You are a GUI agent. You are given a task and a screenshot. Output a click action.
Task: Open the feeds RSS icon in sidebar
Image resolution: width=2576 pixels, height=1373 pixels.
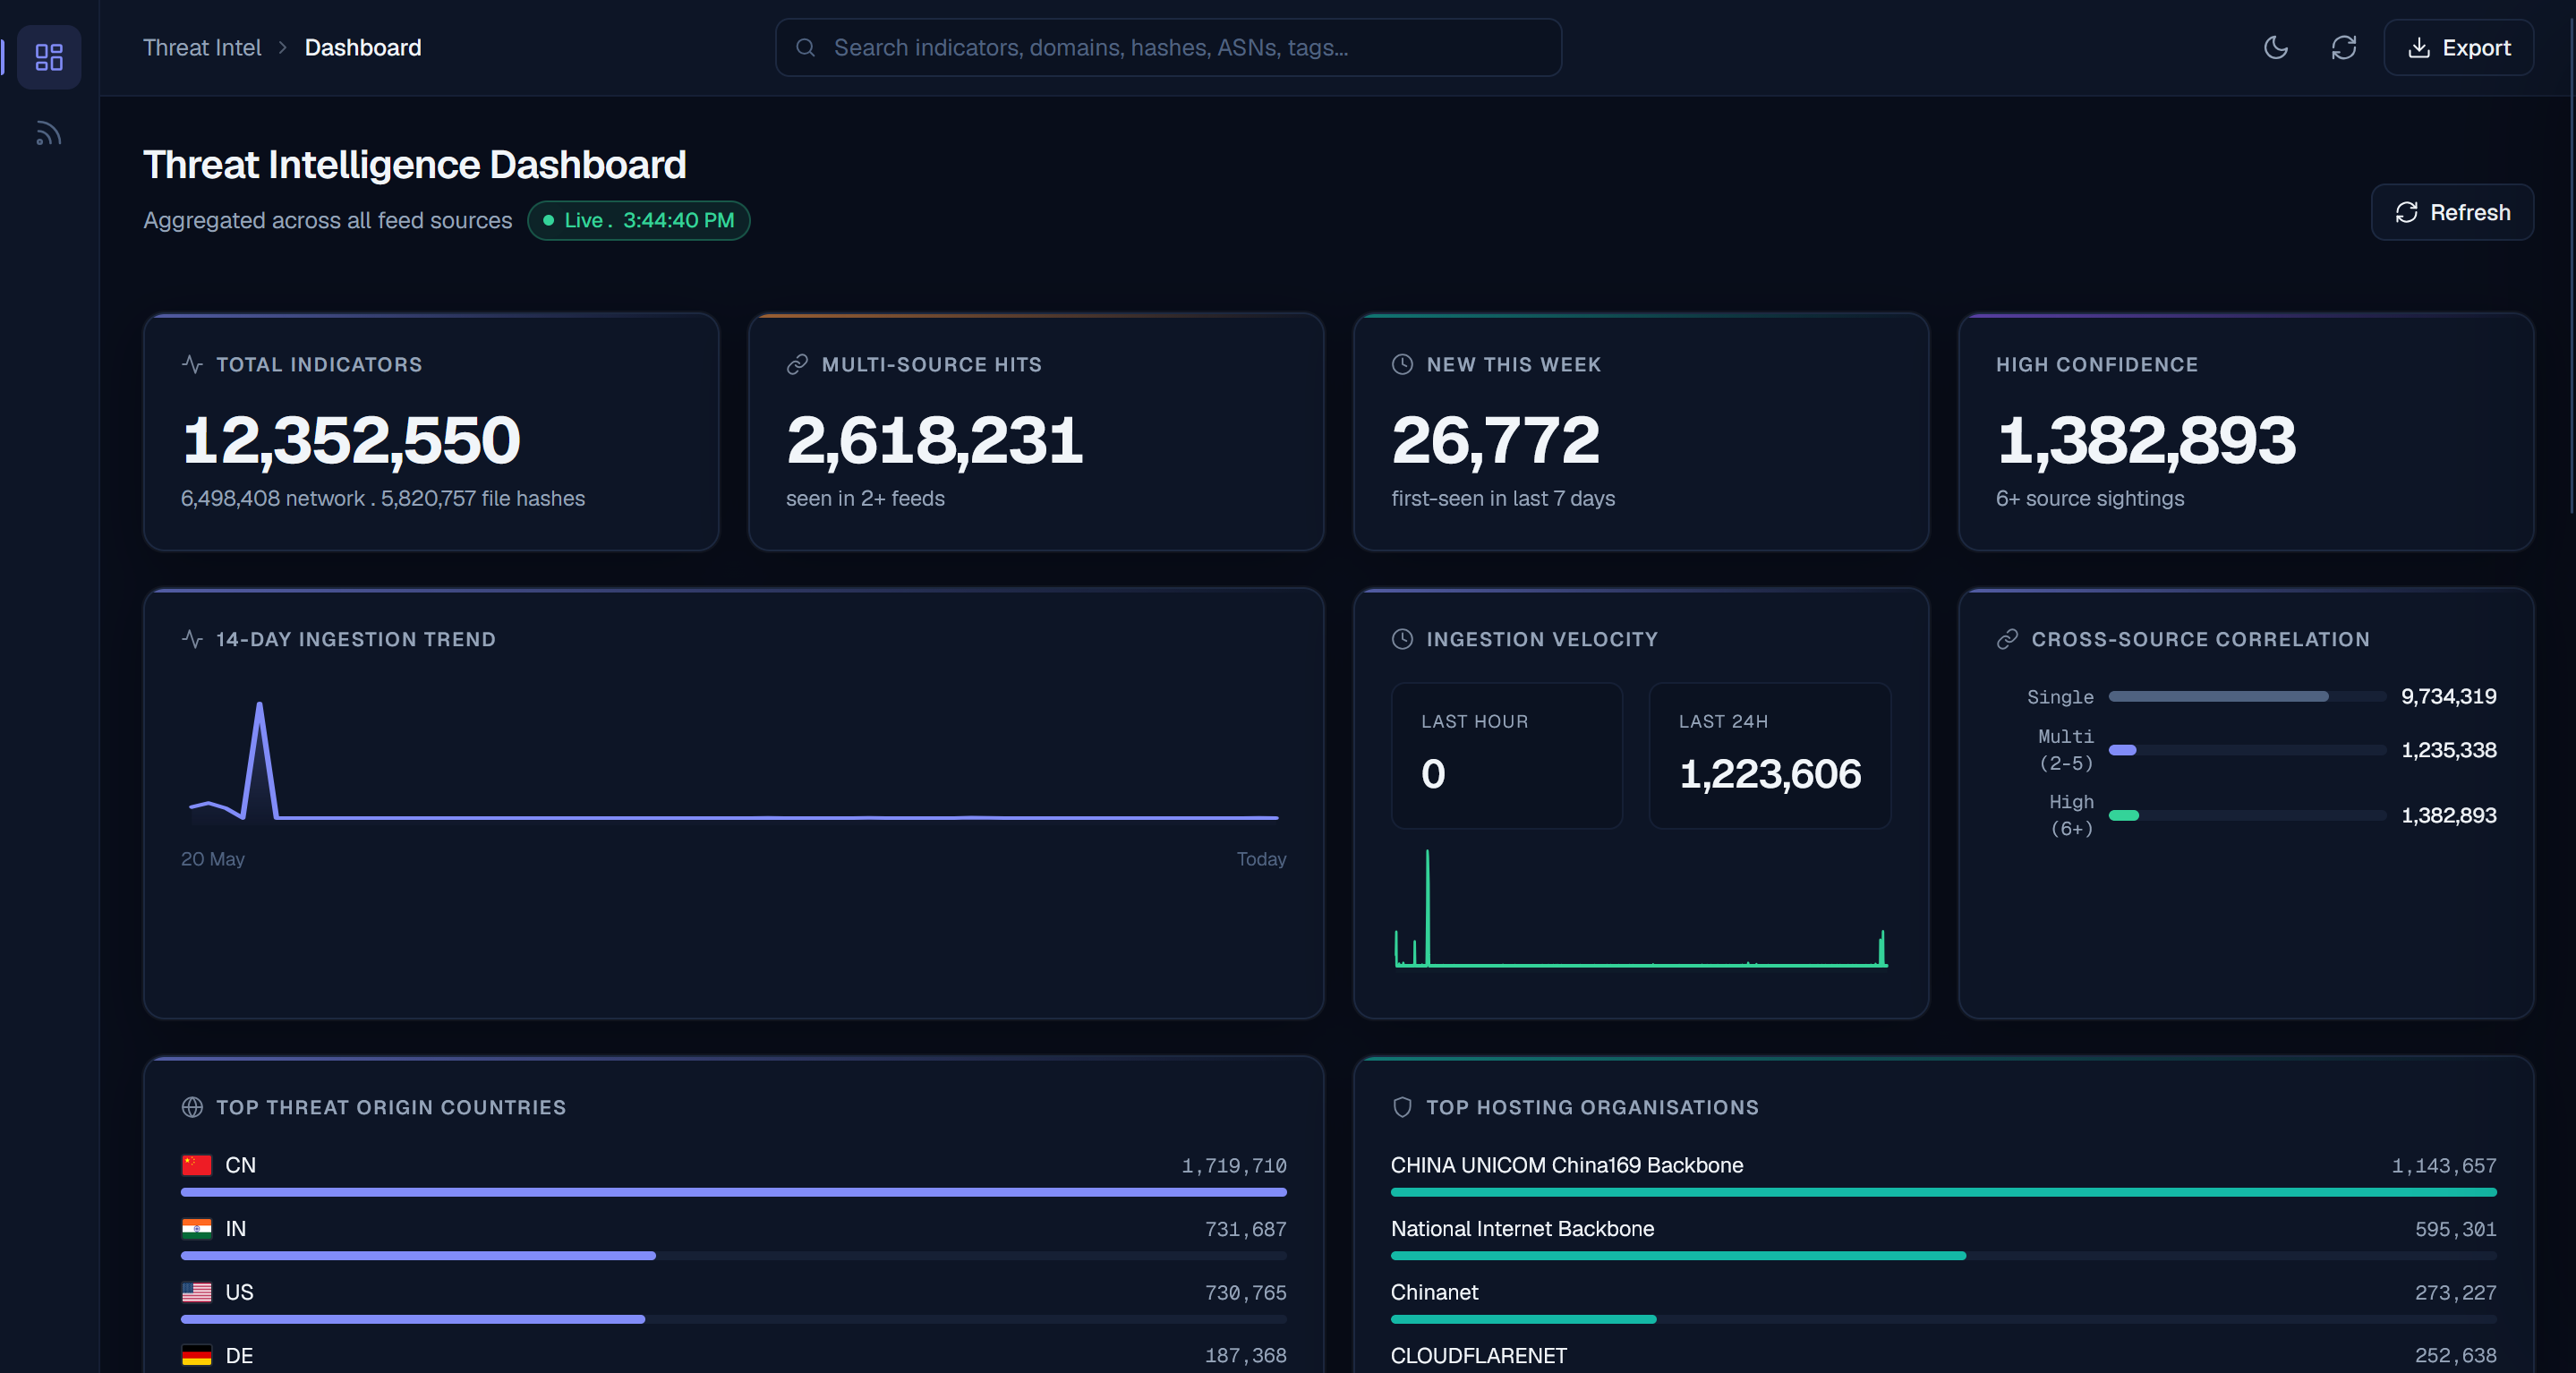pyautogui.click(x=49, y=134)
